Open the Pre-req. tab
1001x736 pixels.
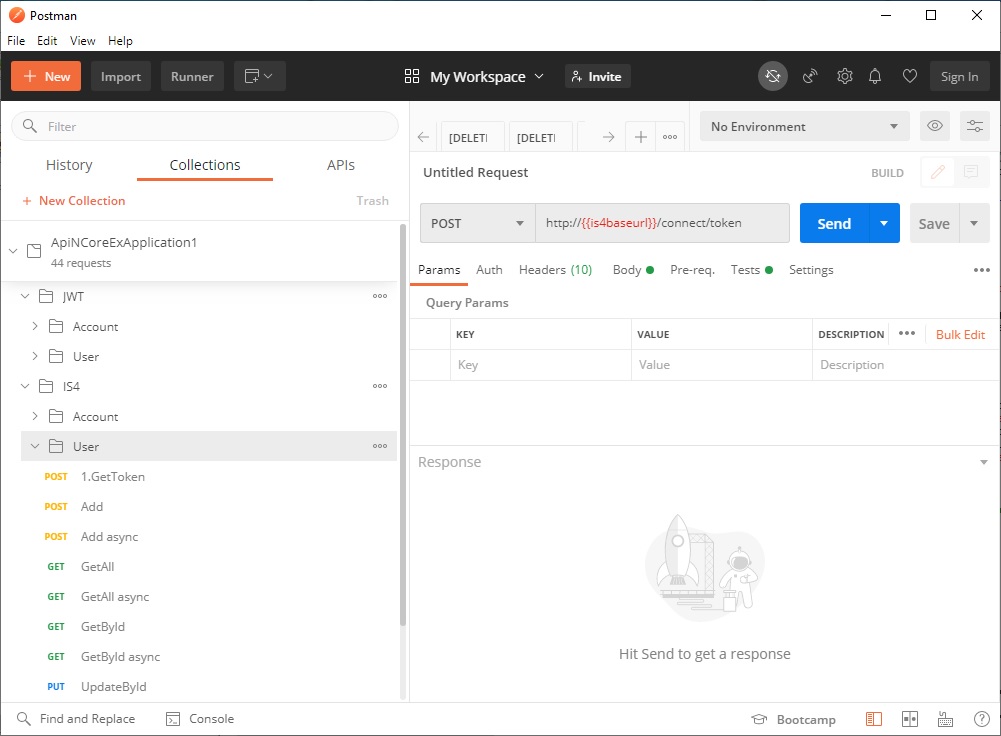pos(692,270)
